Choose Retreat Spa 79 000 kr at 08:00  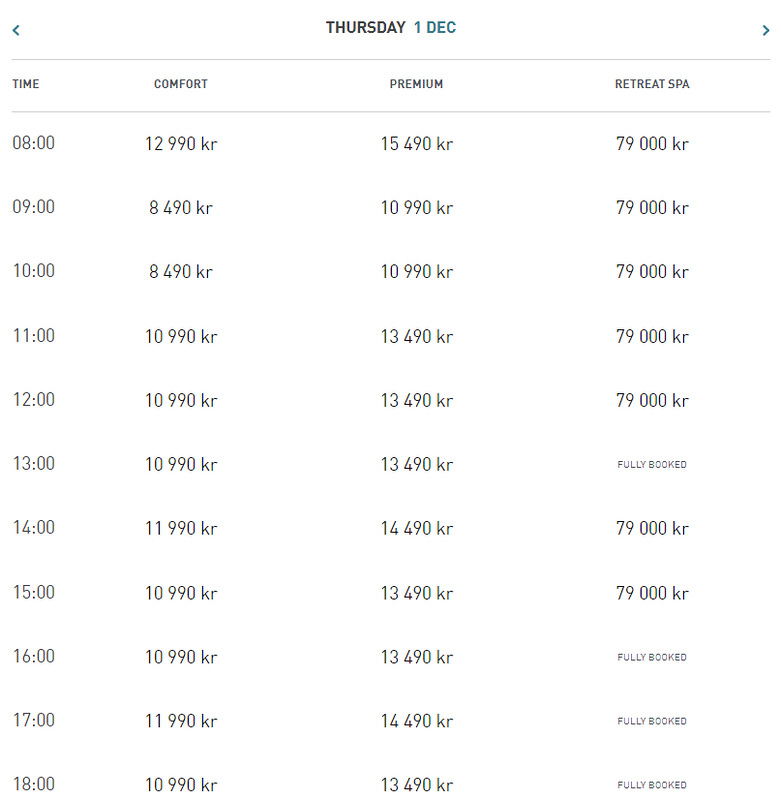652,144
